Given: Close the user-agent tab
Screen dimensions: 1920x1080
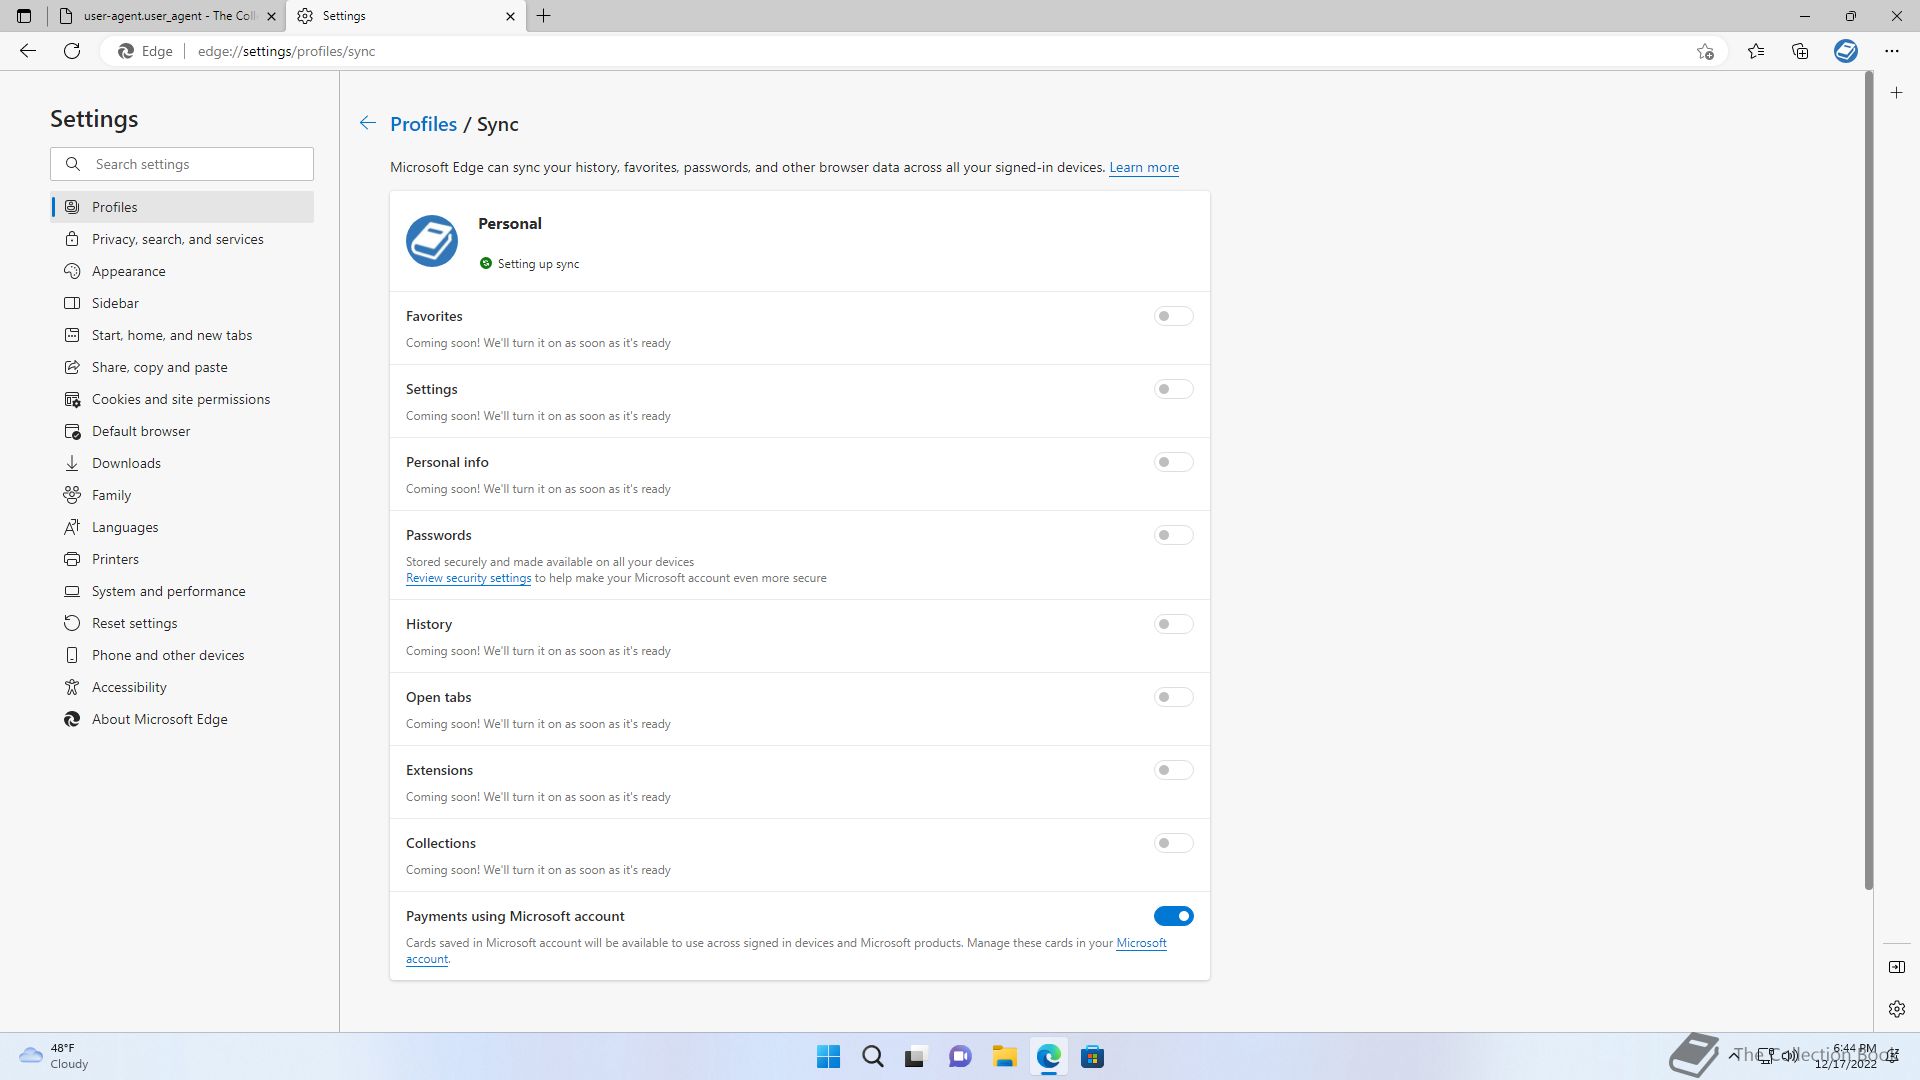Looking at the screenshot, I should click(x=271, y=16).
